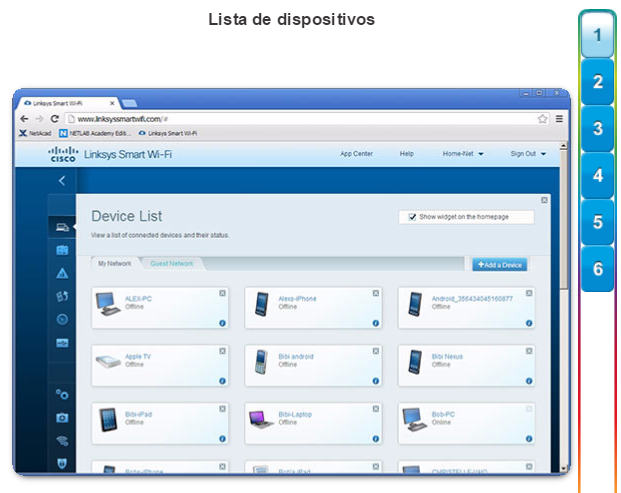Go to slide 2 button
621x493 pixels.
[598, 82]
